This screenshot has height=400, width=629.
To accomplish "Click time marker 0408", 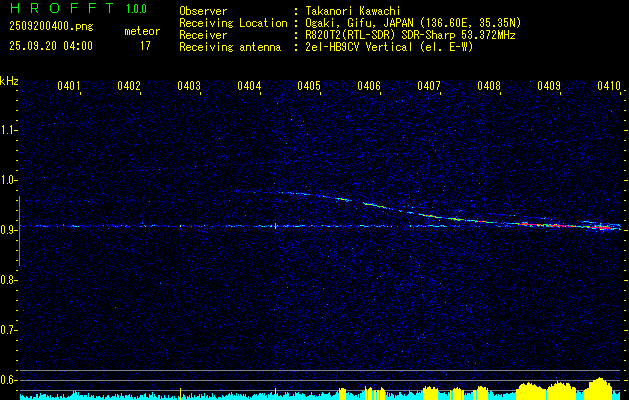I will point(489,85).
